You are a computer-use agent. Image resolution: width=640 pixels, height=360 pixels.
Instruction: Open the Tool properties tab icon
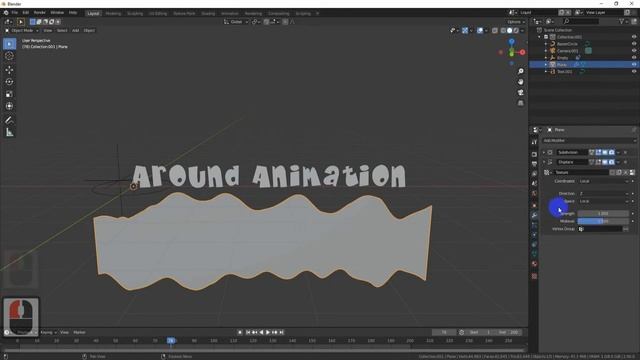pos(534,142)
